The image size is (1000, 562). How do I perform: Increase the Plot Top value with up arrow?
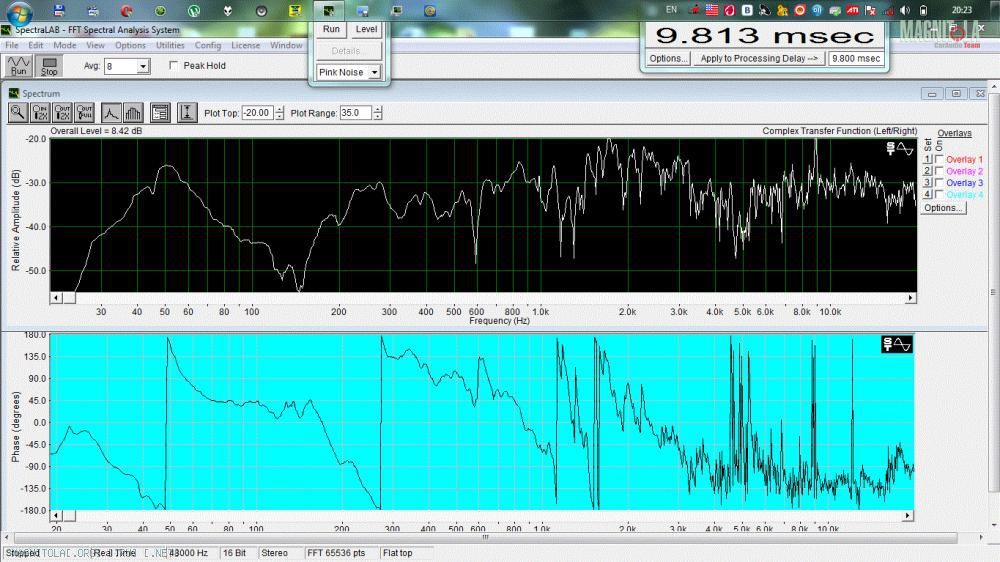279,110
